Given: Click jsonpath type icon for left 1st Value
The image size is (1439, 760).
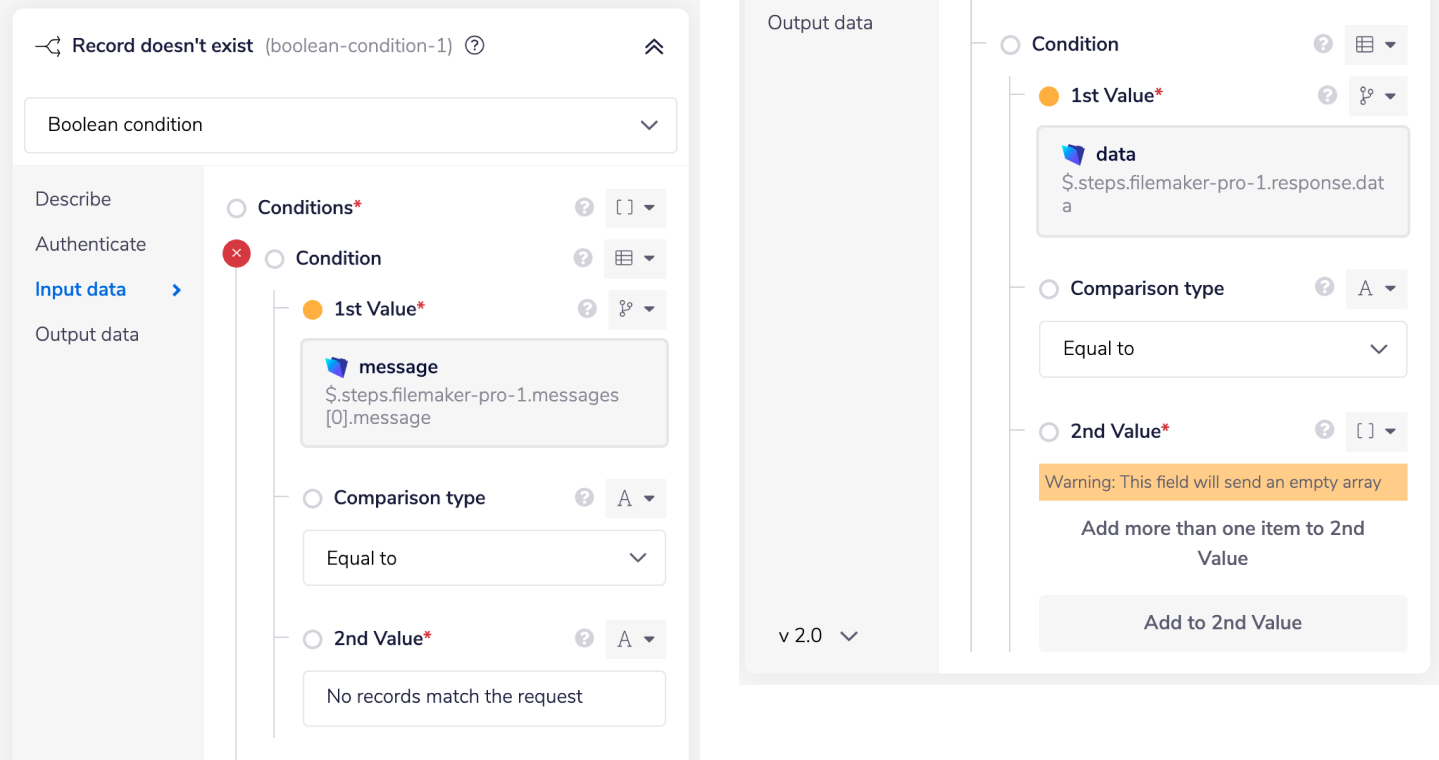Looking at the screenshot, I should coord(636,309).
